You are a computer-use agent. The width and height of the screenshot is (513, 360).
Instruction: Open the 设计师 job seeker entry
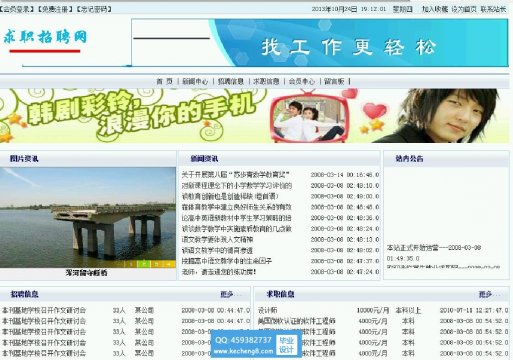pos(268,311)
